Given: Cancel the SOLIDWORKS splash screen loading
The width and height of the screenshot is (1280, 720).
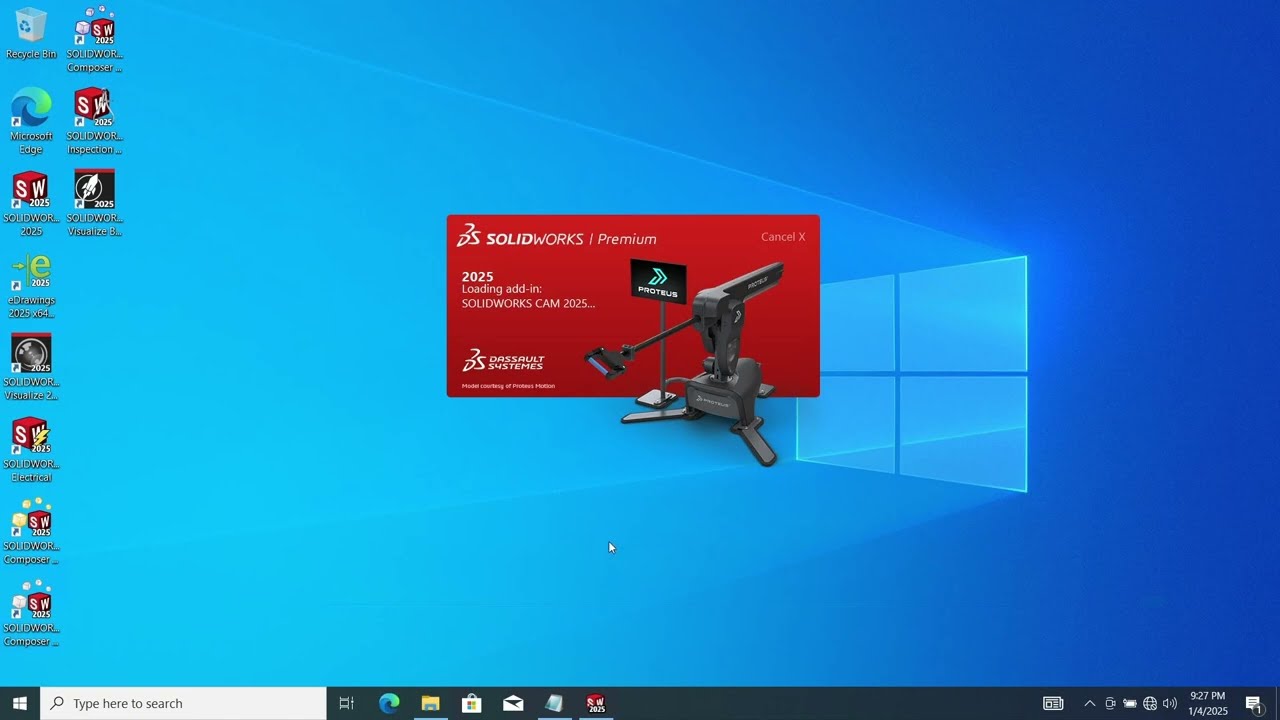Looking at the screenshot, I should 782,237.
